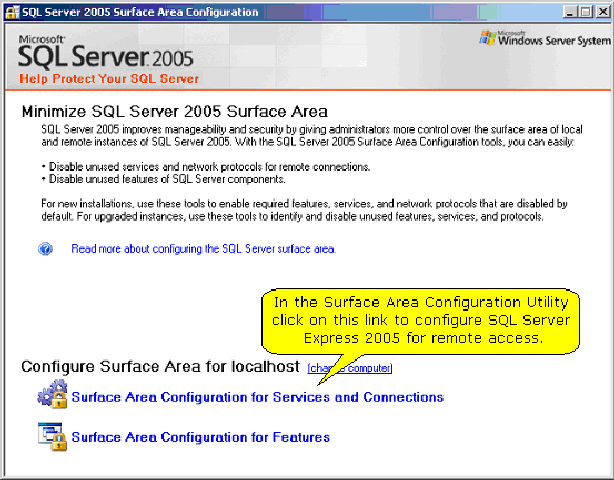Click the change computer link
The height and width of the screenshot is (480, 614).
pos(350,368)
